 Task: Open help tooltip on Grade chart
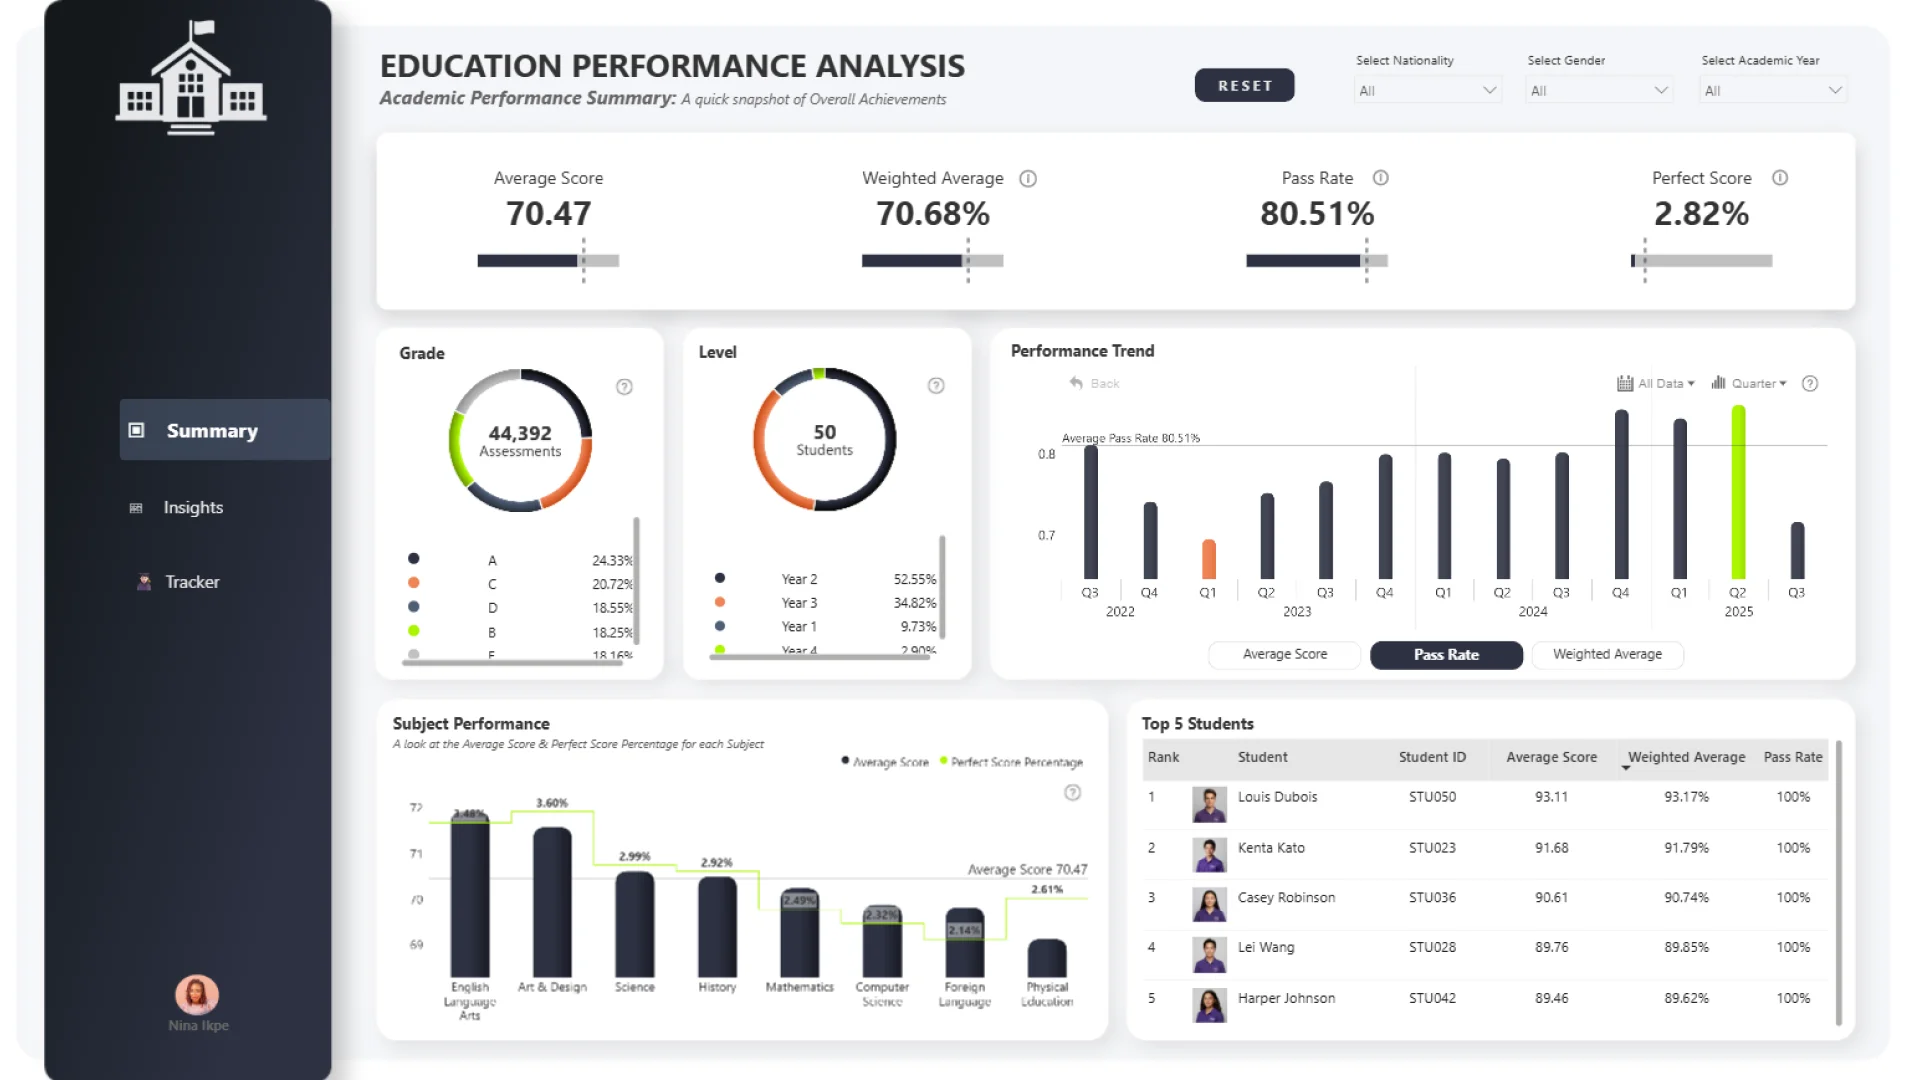tap(624, 387)
